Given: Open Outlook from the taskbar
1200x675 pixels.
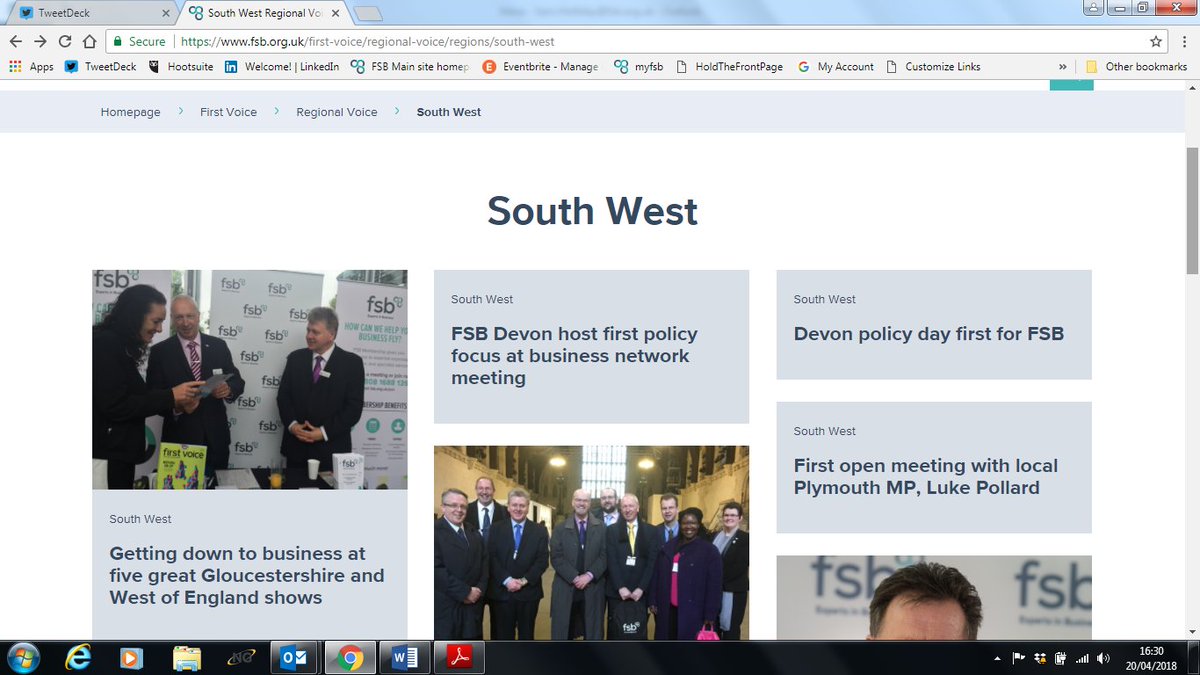Looking at the screenshot, I should pos(295,658).
